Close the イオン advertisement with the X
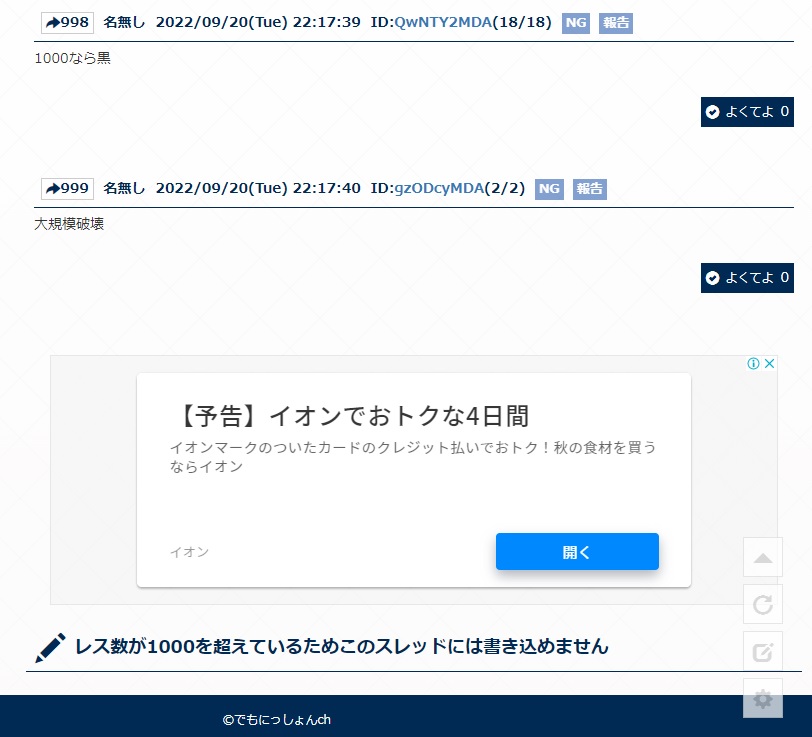This screenshot has width=812, height=737. tap(769, 364)
